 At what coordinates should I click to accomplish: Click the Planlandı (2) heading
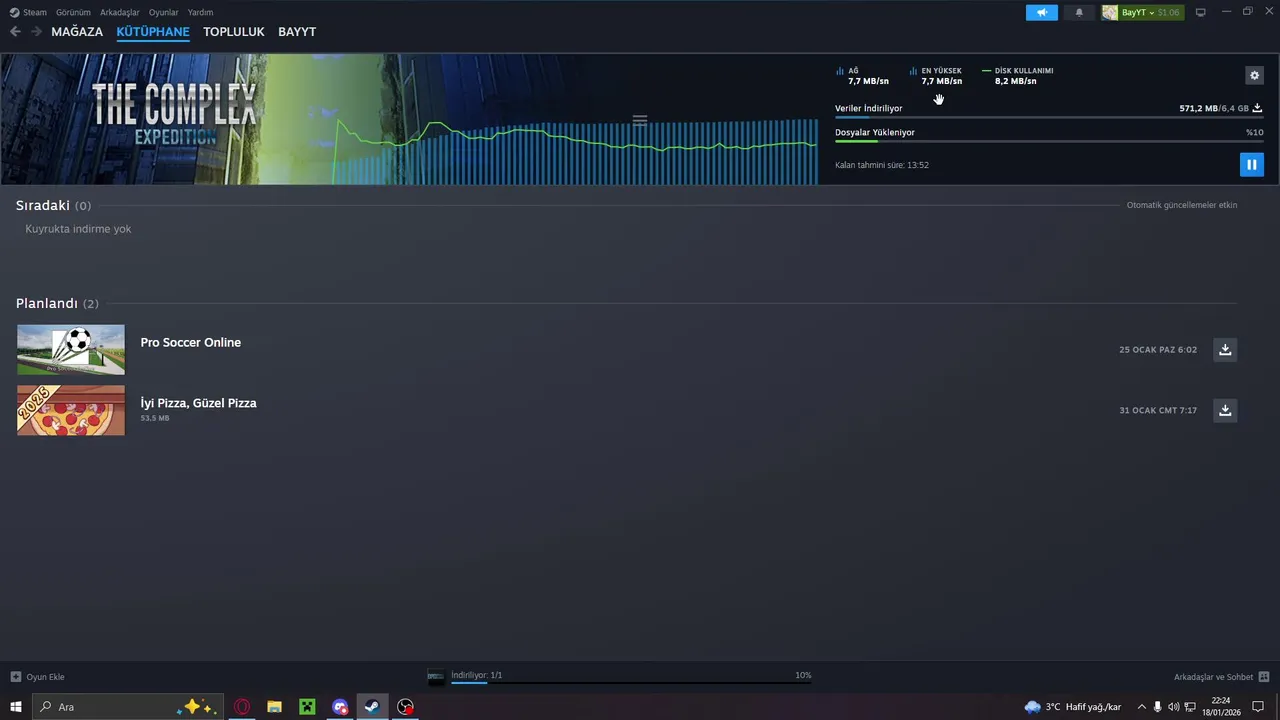pyautogui.click(x=57, y=303)
